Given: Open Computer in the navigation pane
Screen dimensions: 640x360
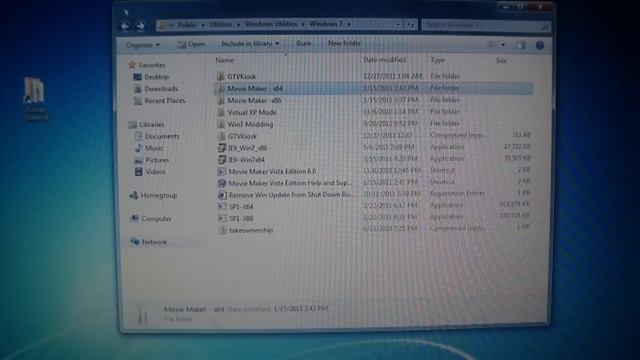Looking at the screenshot, I should [x=151, y=219].
